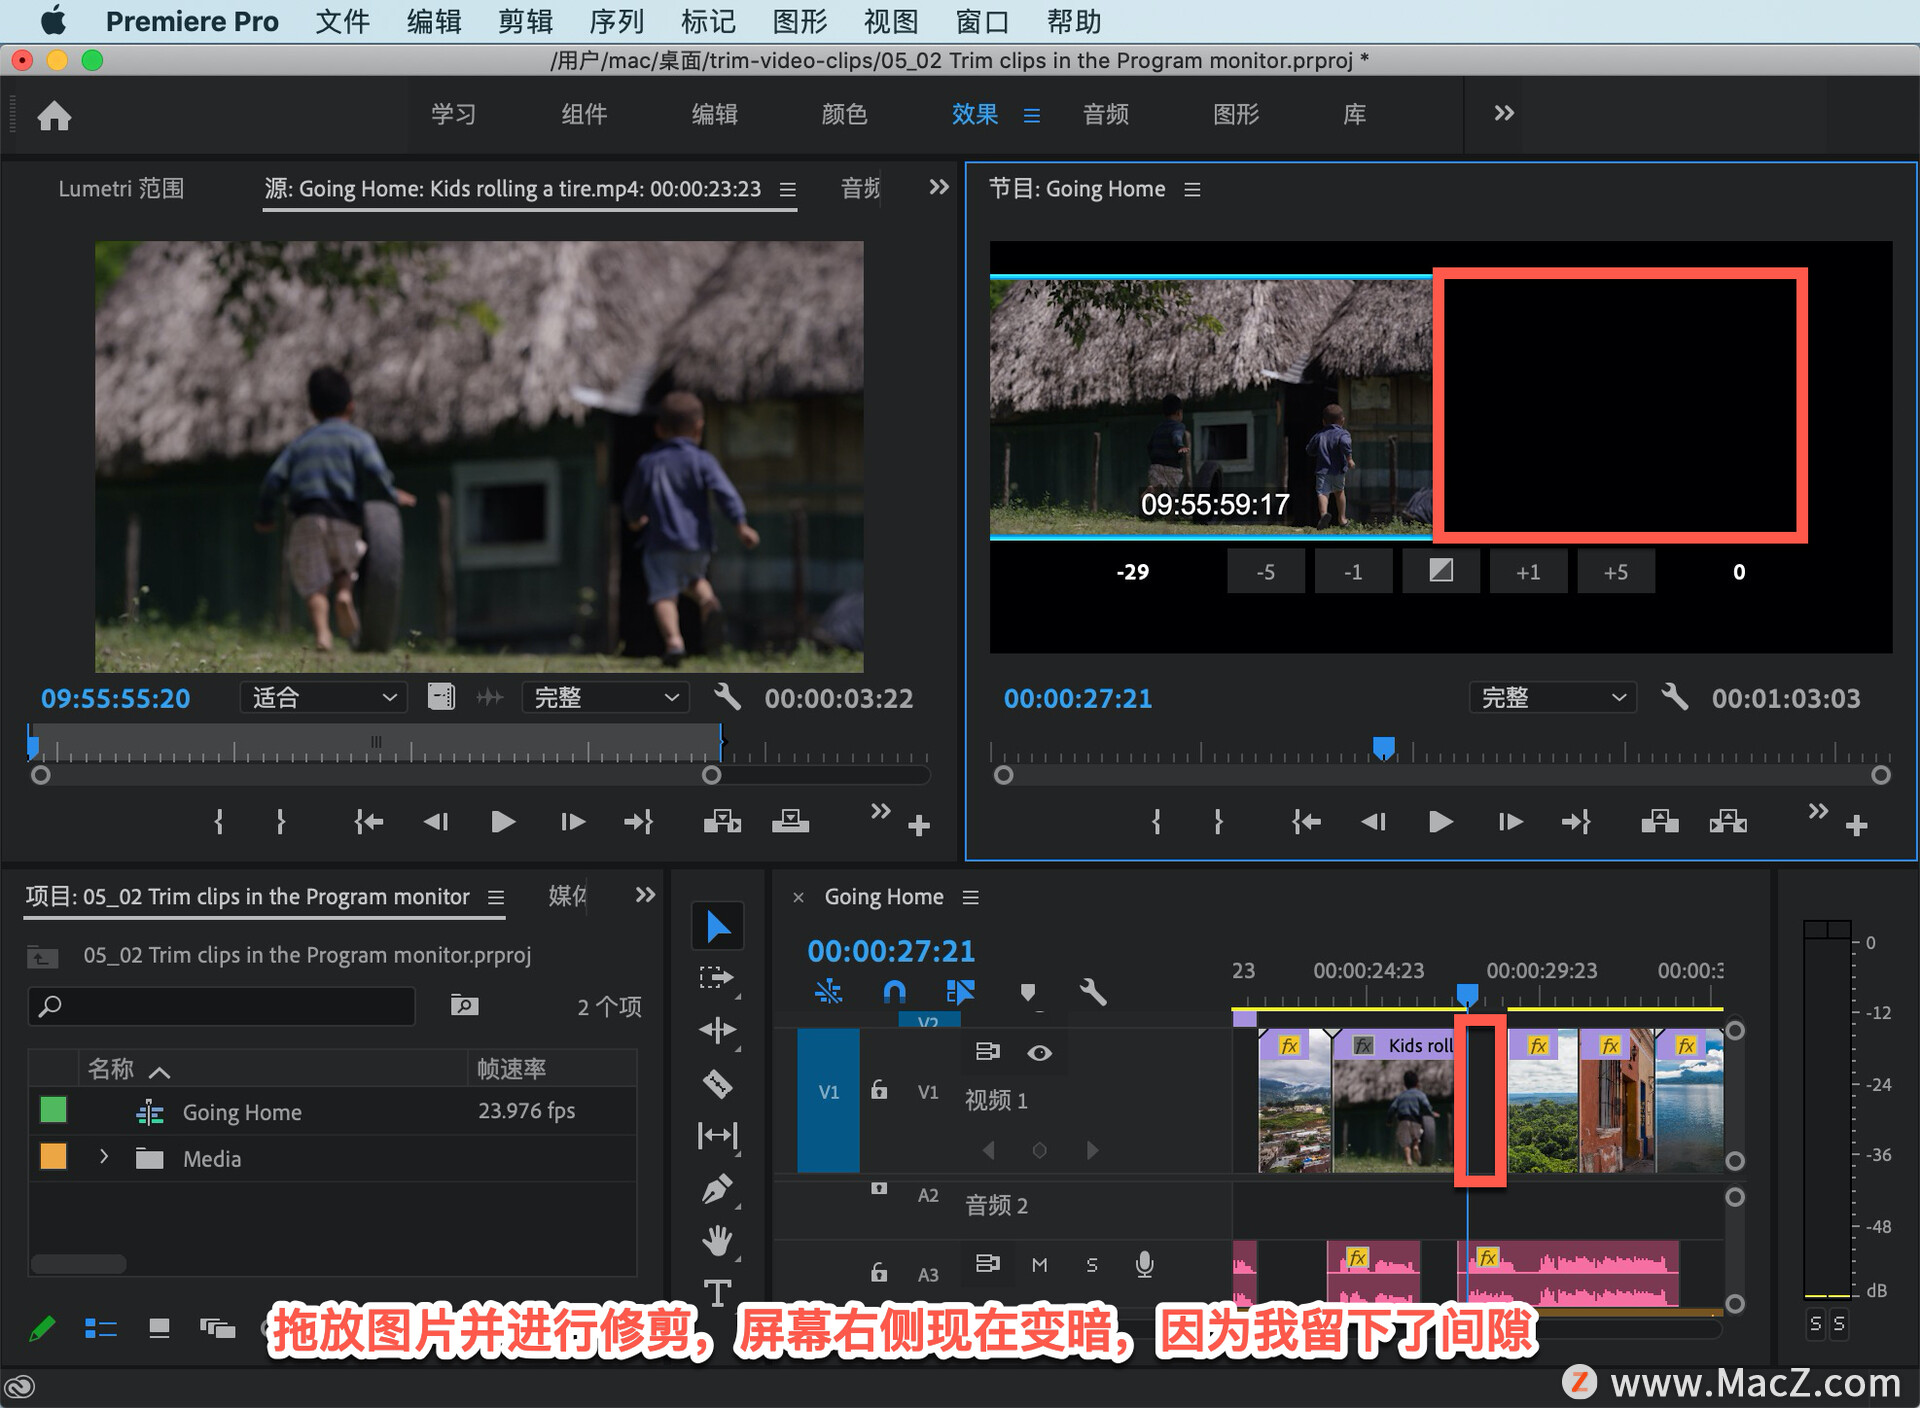Open Program monitor resolution dropdown 完整
Viewport: 1920px width, 1408px height.
[1552, 697]
